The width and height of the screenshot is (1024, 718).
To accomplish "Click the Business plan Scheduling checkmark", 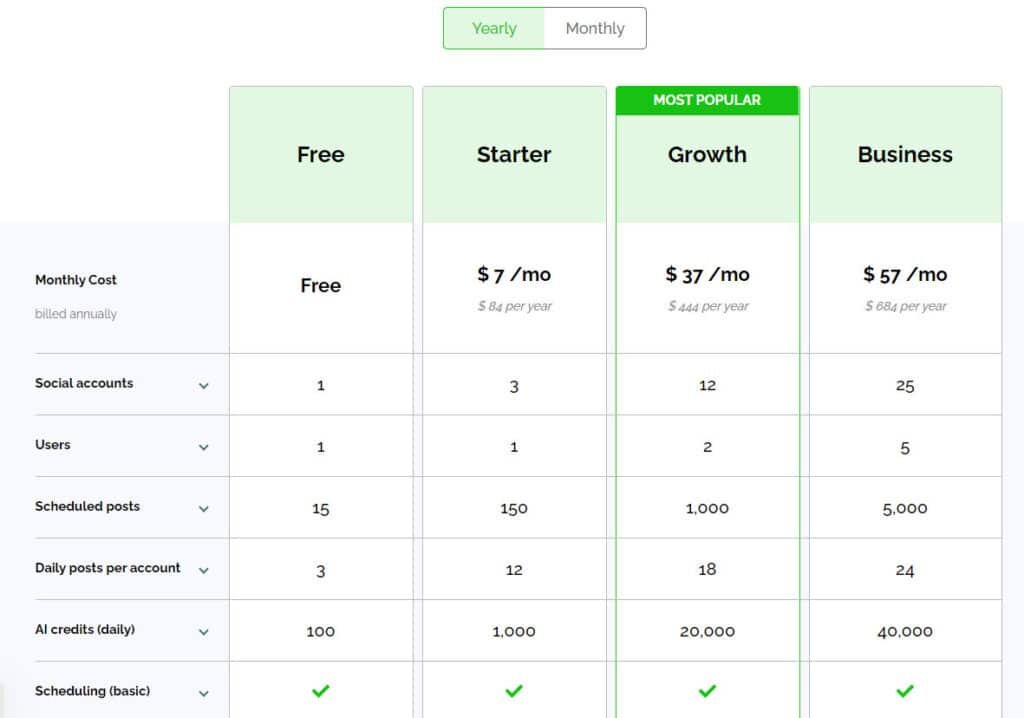I will pos(905,690).
